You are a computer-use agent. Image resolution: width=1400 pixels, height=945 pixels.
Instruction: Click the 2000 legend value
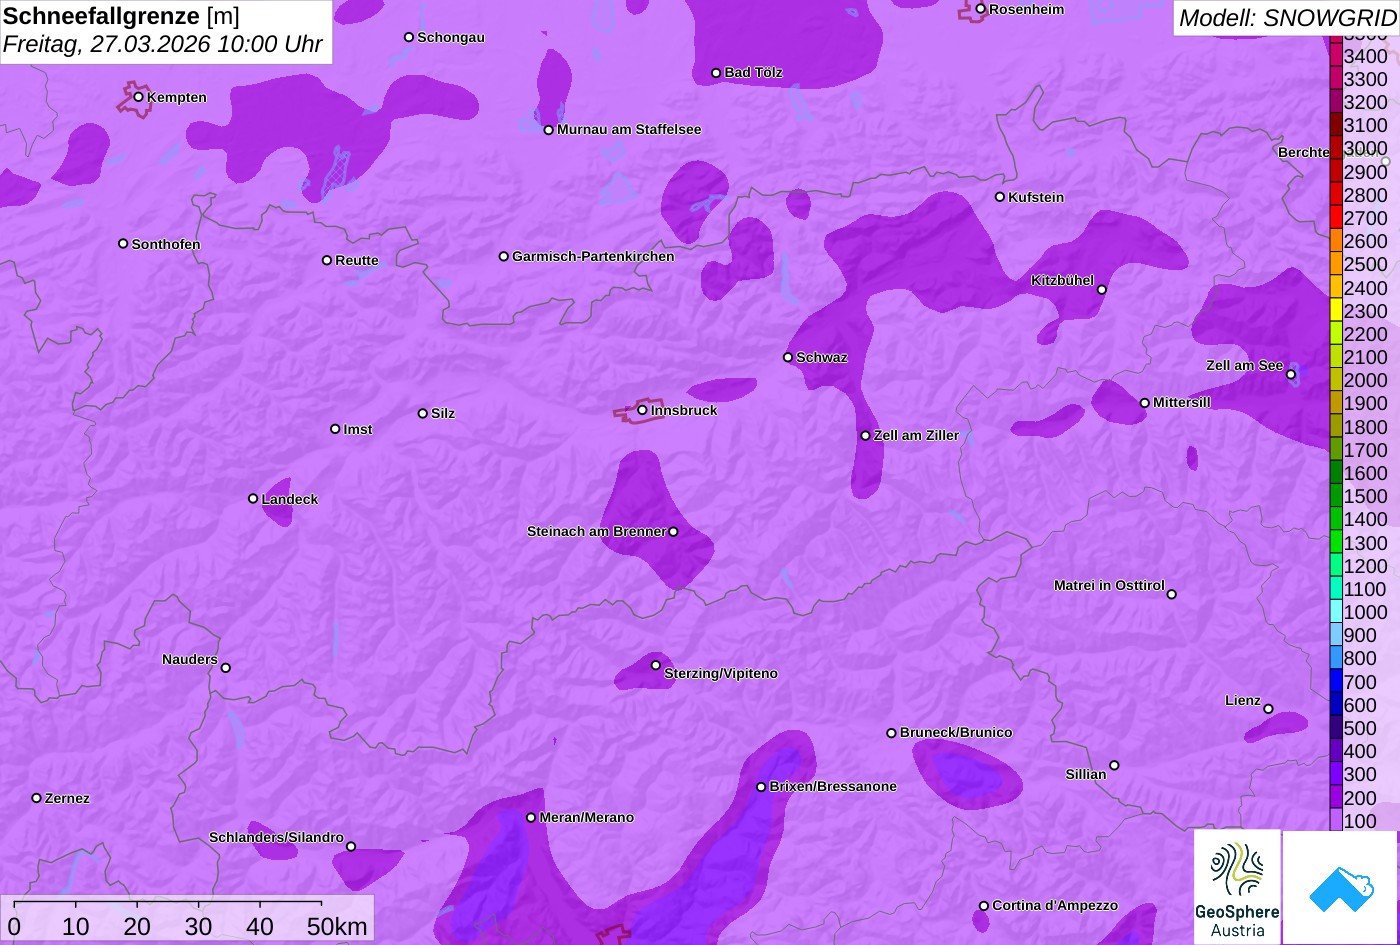1366,380
